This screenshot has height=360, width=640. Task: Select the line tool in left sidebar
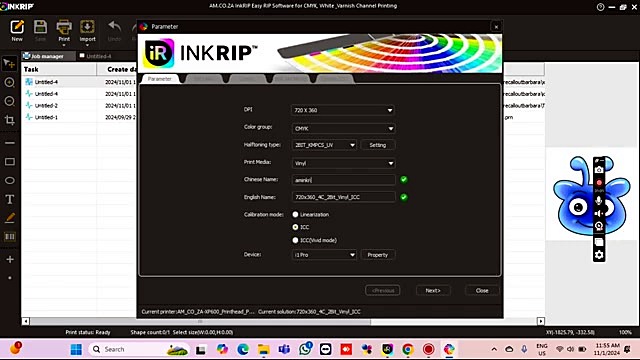coord(10,143)
